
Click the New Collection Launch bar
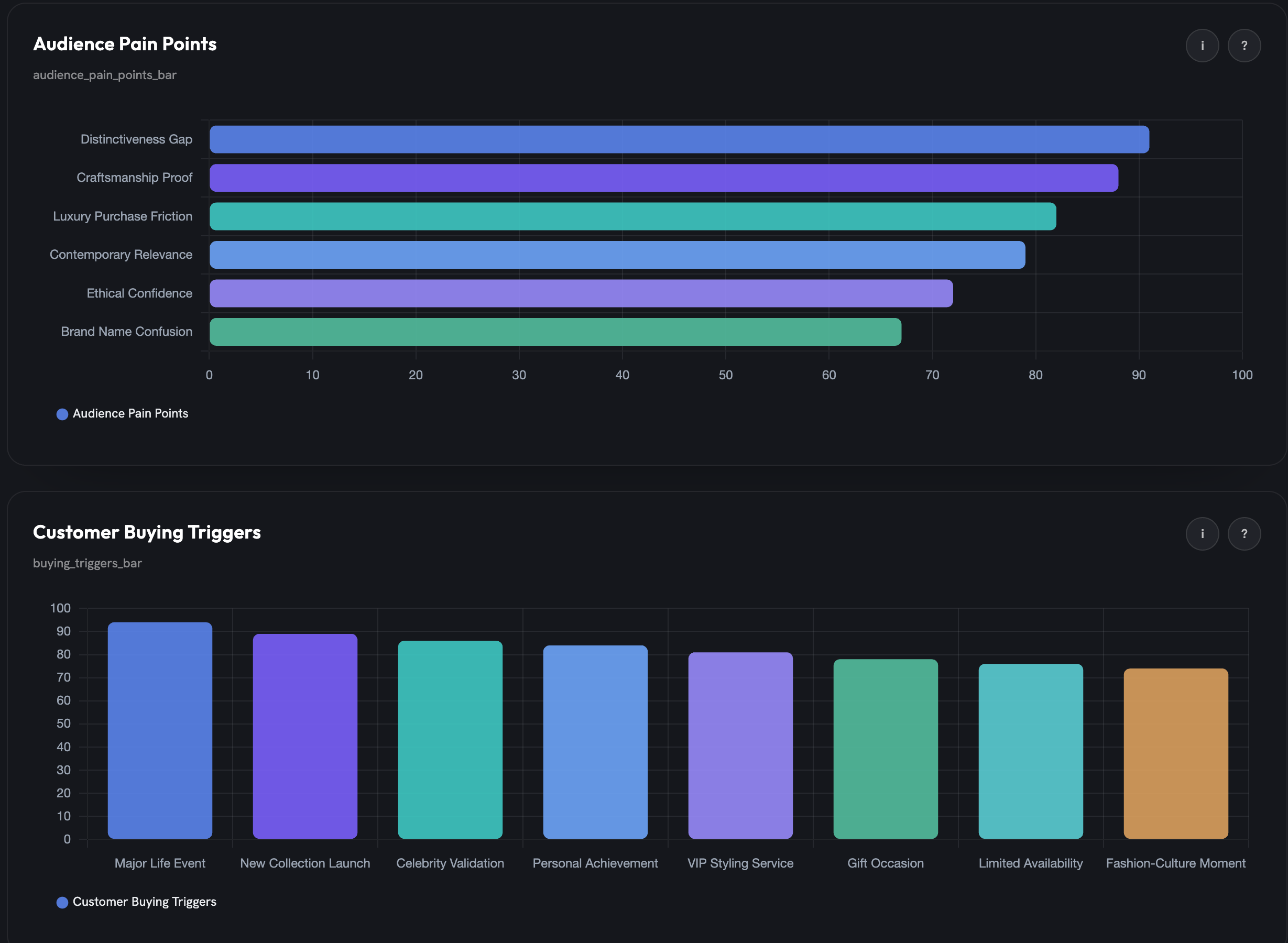point(305,736)
